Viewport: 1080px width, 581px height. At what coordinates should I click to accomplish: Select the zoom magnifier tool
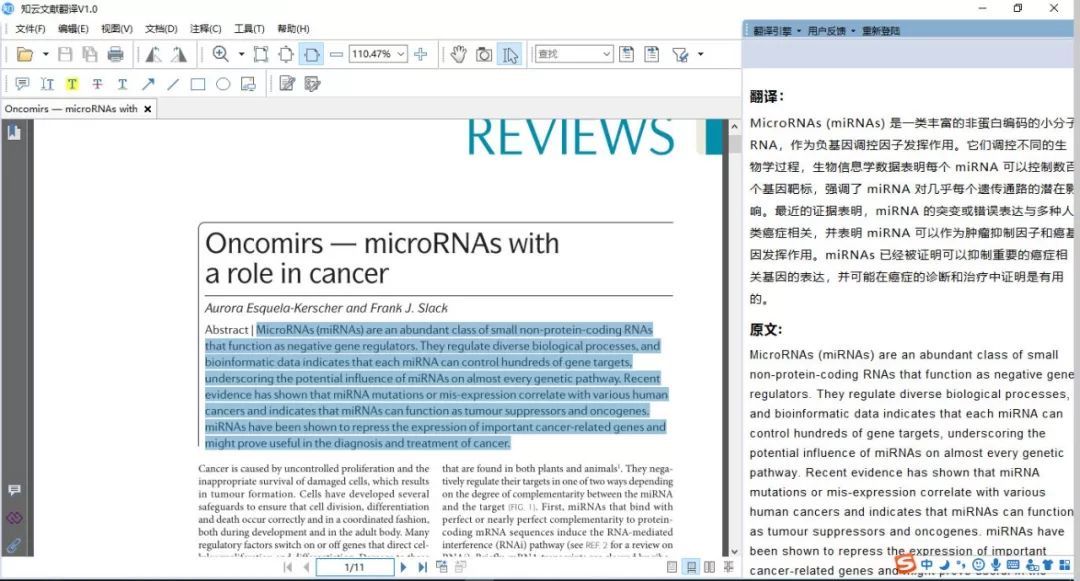click(220, 54)
